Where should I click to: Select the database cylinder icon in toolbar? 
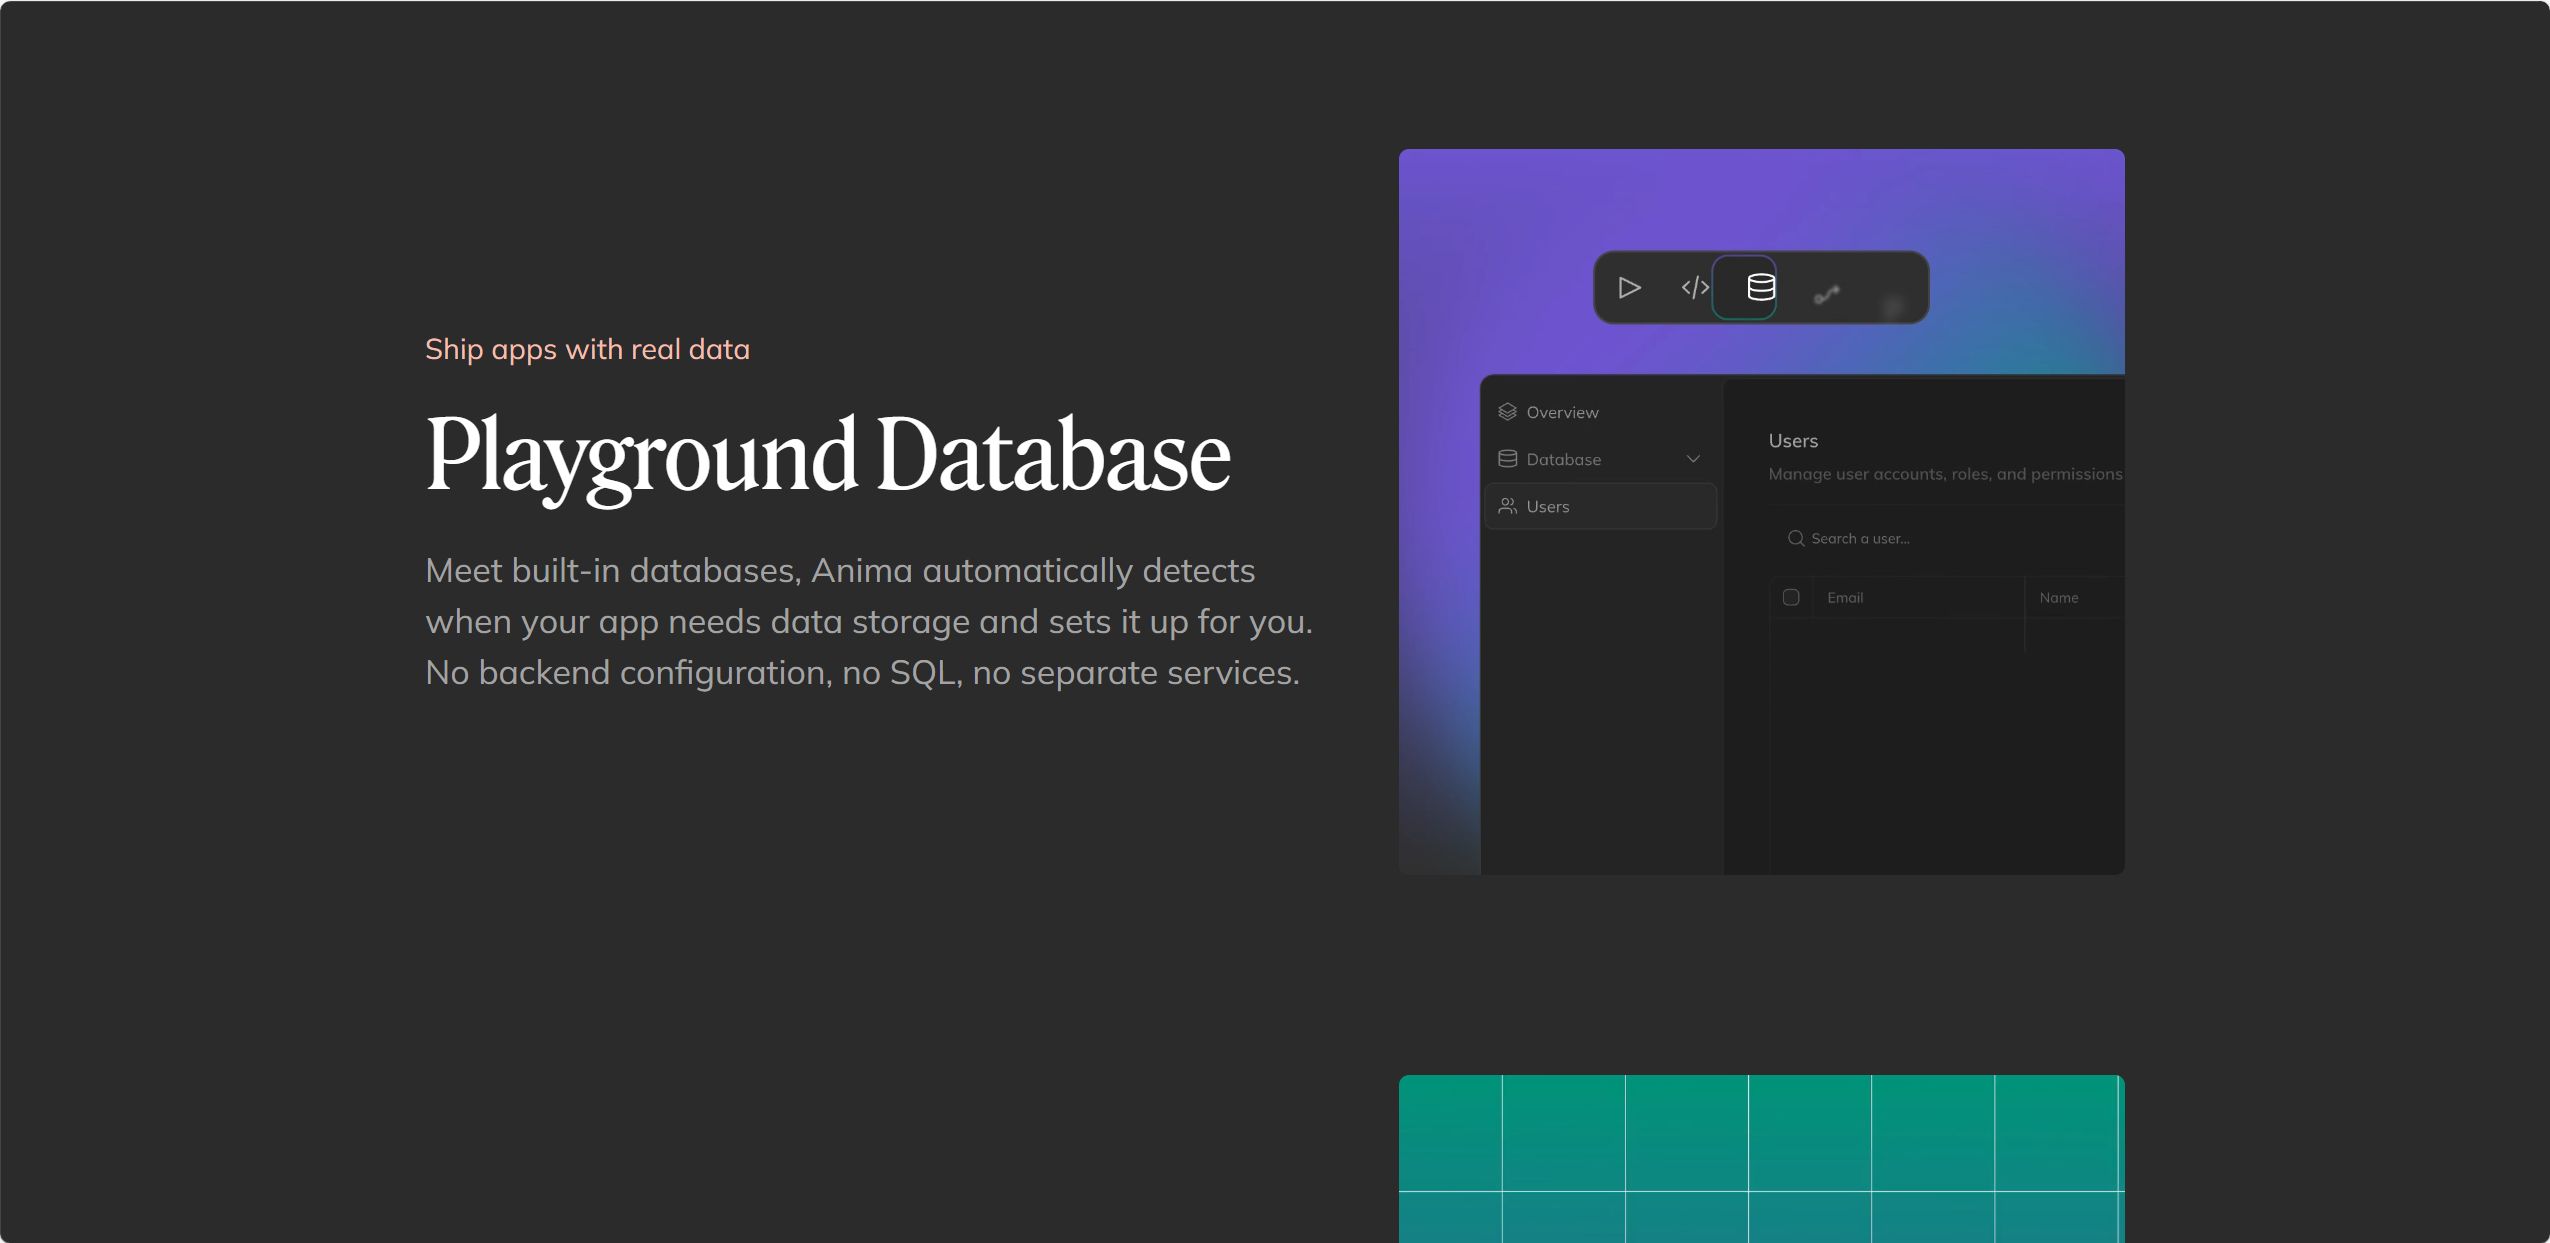click(1761, 288)
